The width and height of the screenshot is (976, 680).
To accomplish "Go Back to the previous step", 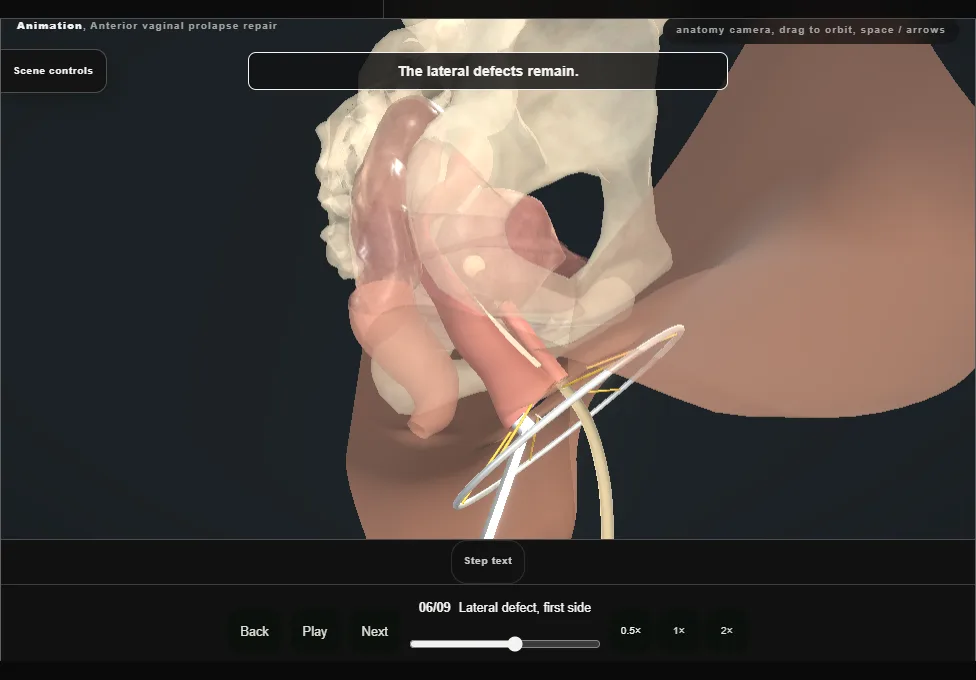I will point(255,631).
